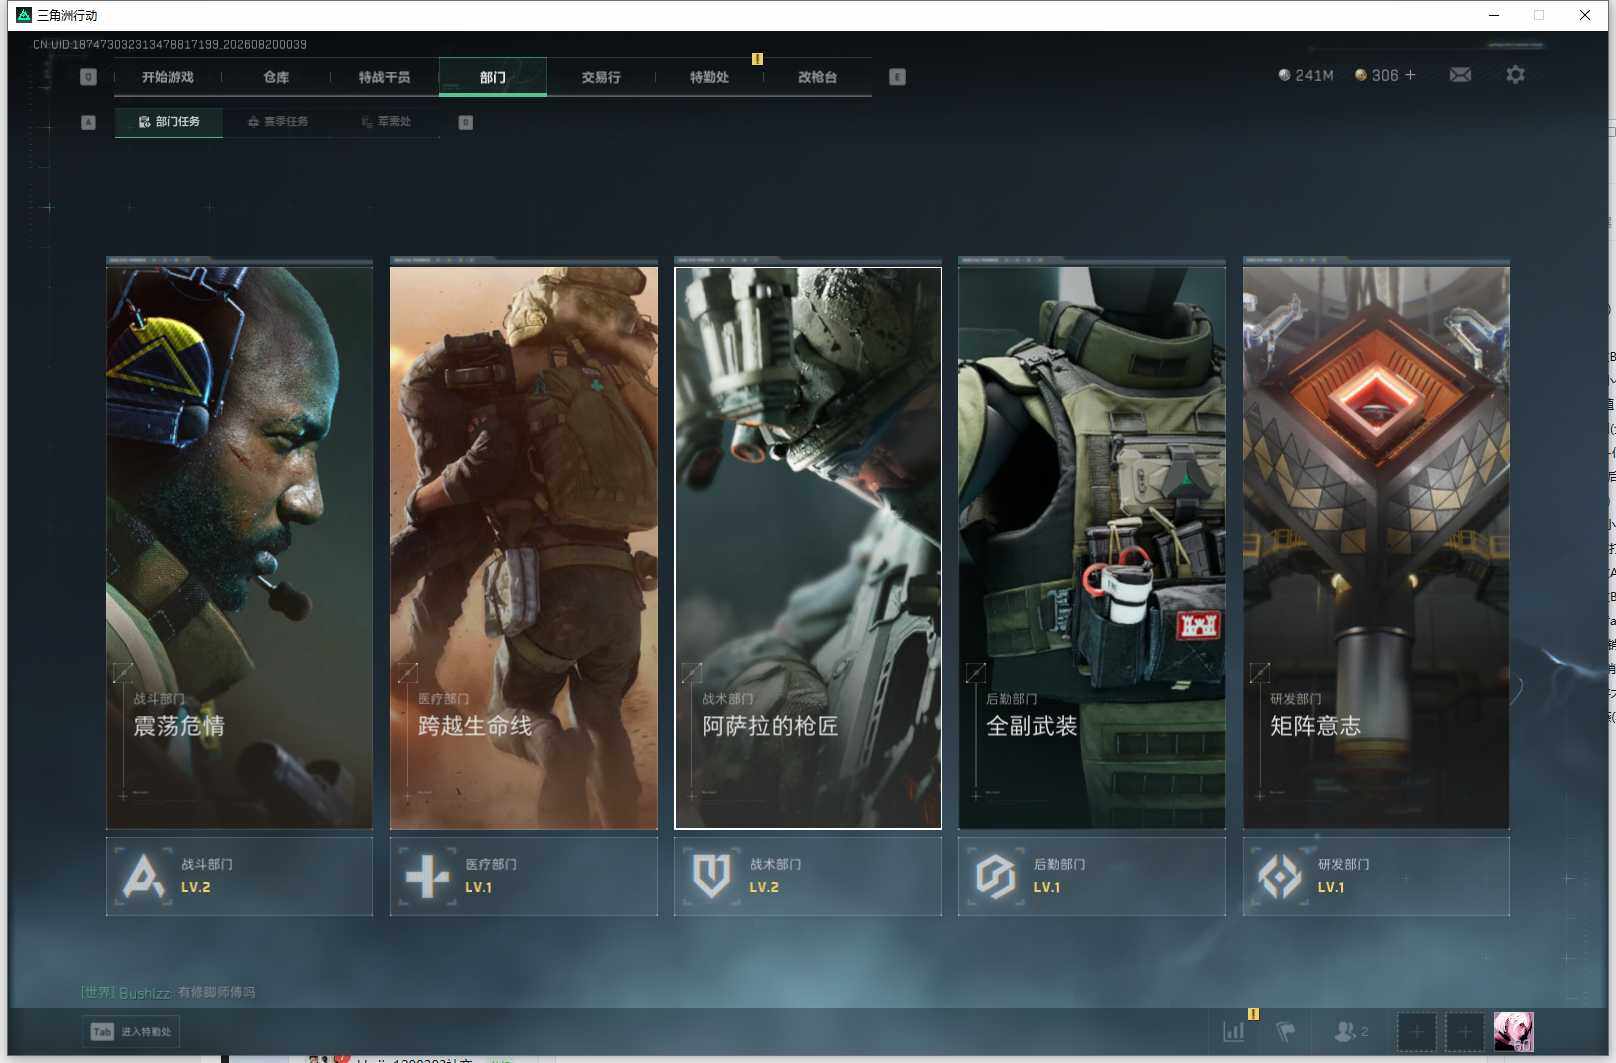
Task: Click the A key sub-tab left icon
Action: [88, 122]
